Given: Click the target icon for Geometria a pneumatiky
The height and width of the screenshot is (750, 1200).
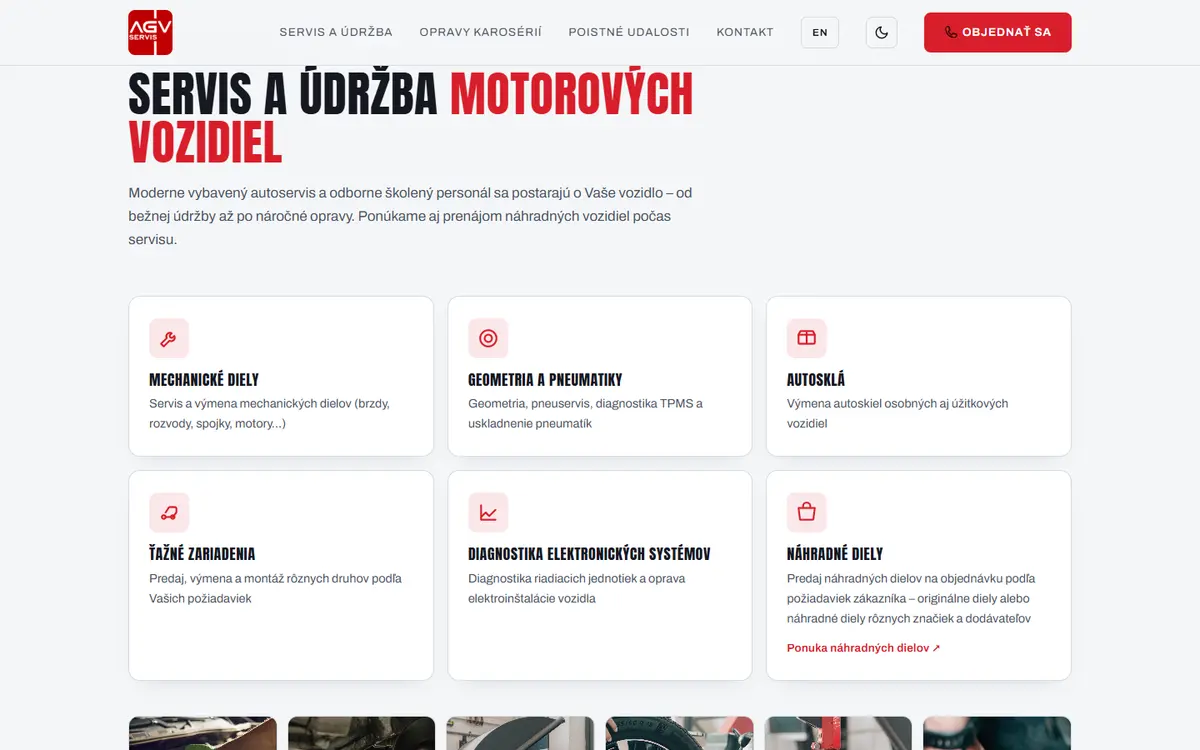Looking at the screenshot, I should coord(488,338).
